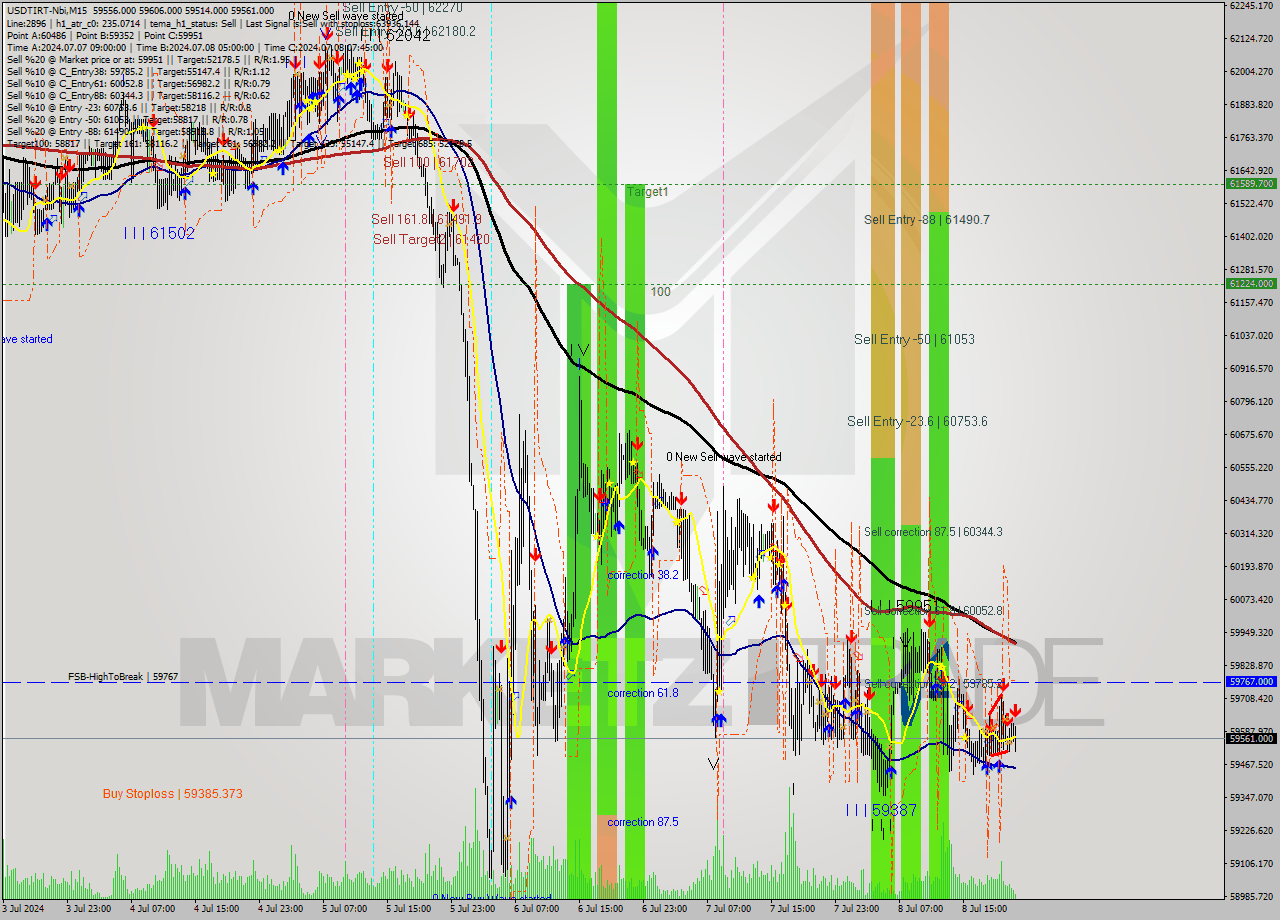
Task: Click the '5 Jul 23:00' time axis label
Action: point(474,909)
